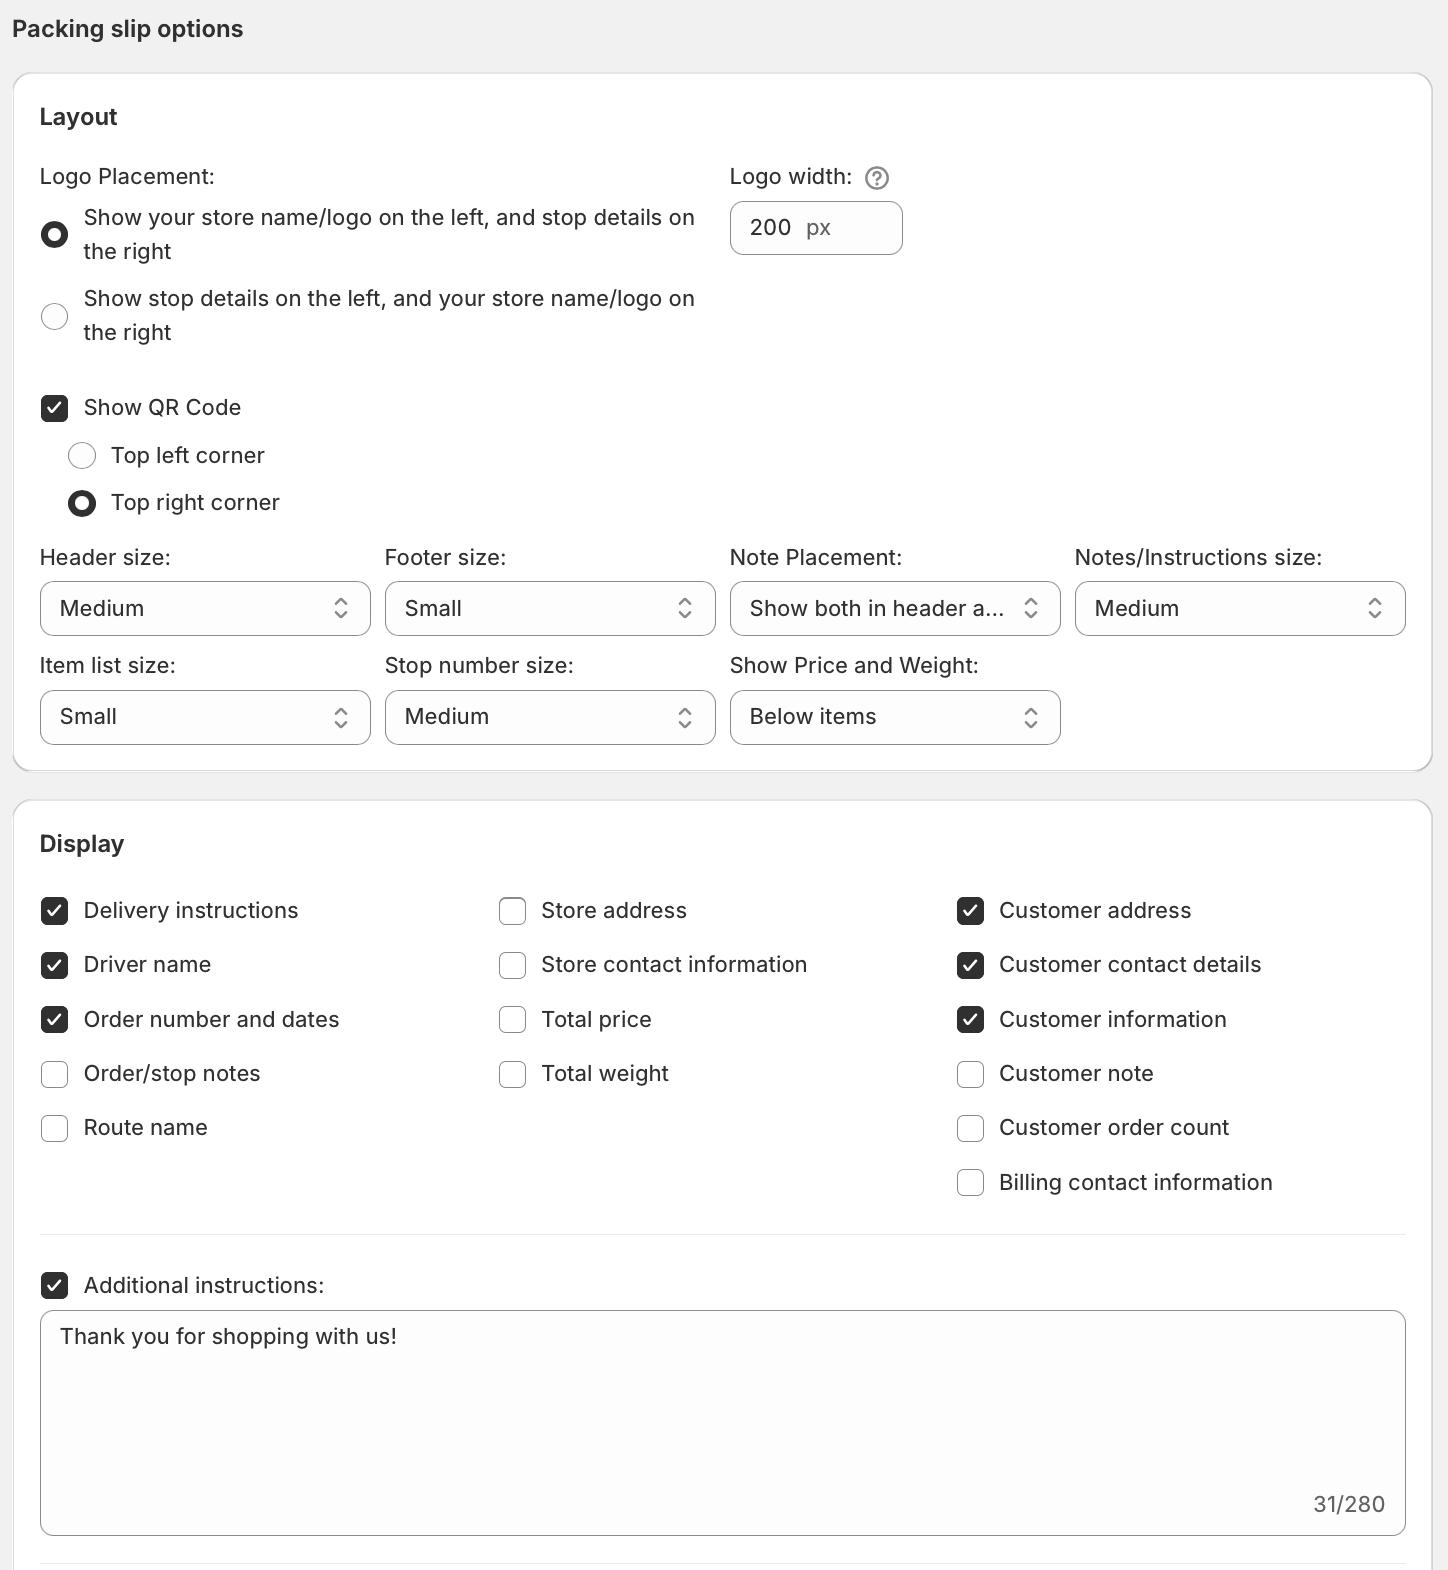This screenshot has height=1570, width=1448.
Task: Check the Total price option
Action: (x=513, y=1020)
